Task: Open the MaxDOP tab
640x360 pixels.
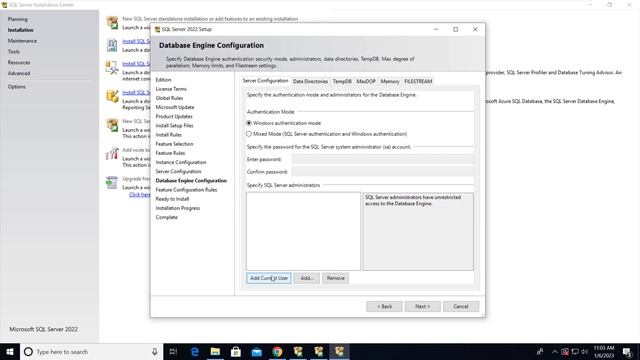Action: pos(366,81)
